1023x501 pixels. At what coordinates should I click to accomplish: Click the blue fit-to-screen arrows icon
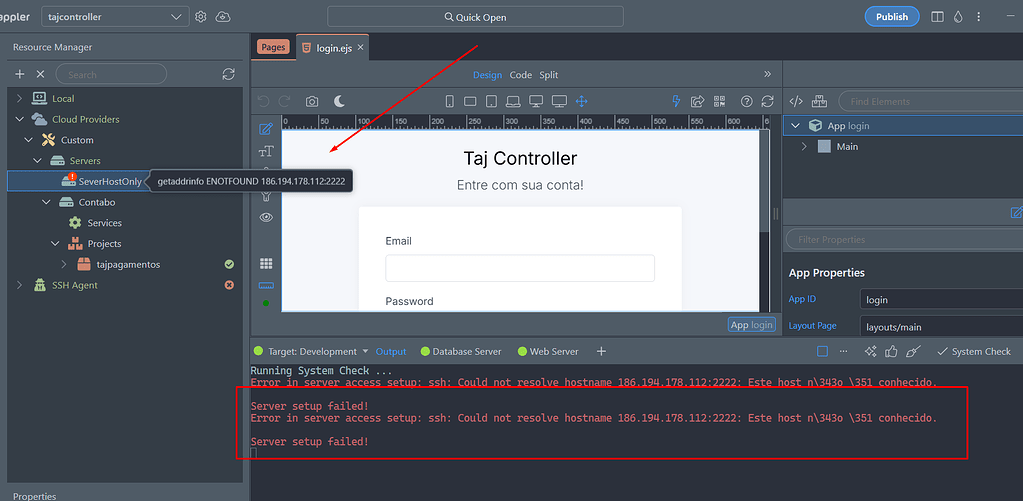[581, 101]
